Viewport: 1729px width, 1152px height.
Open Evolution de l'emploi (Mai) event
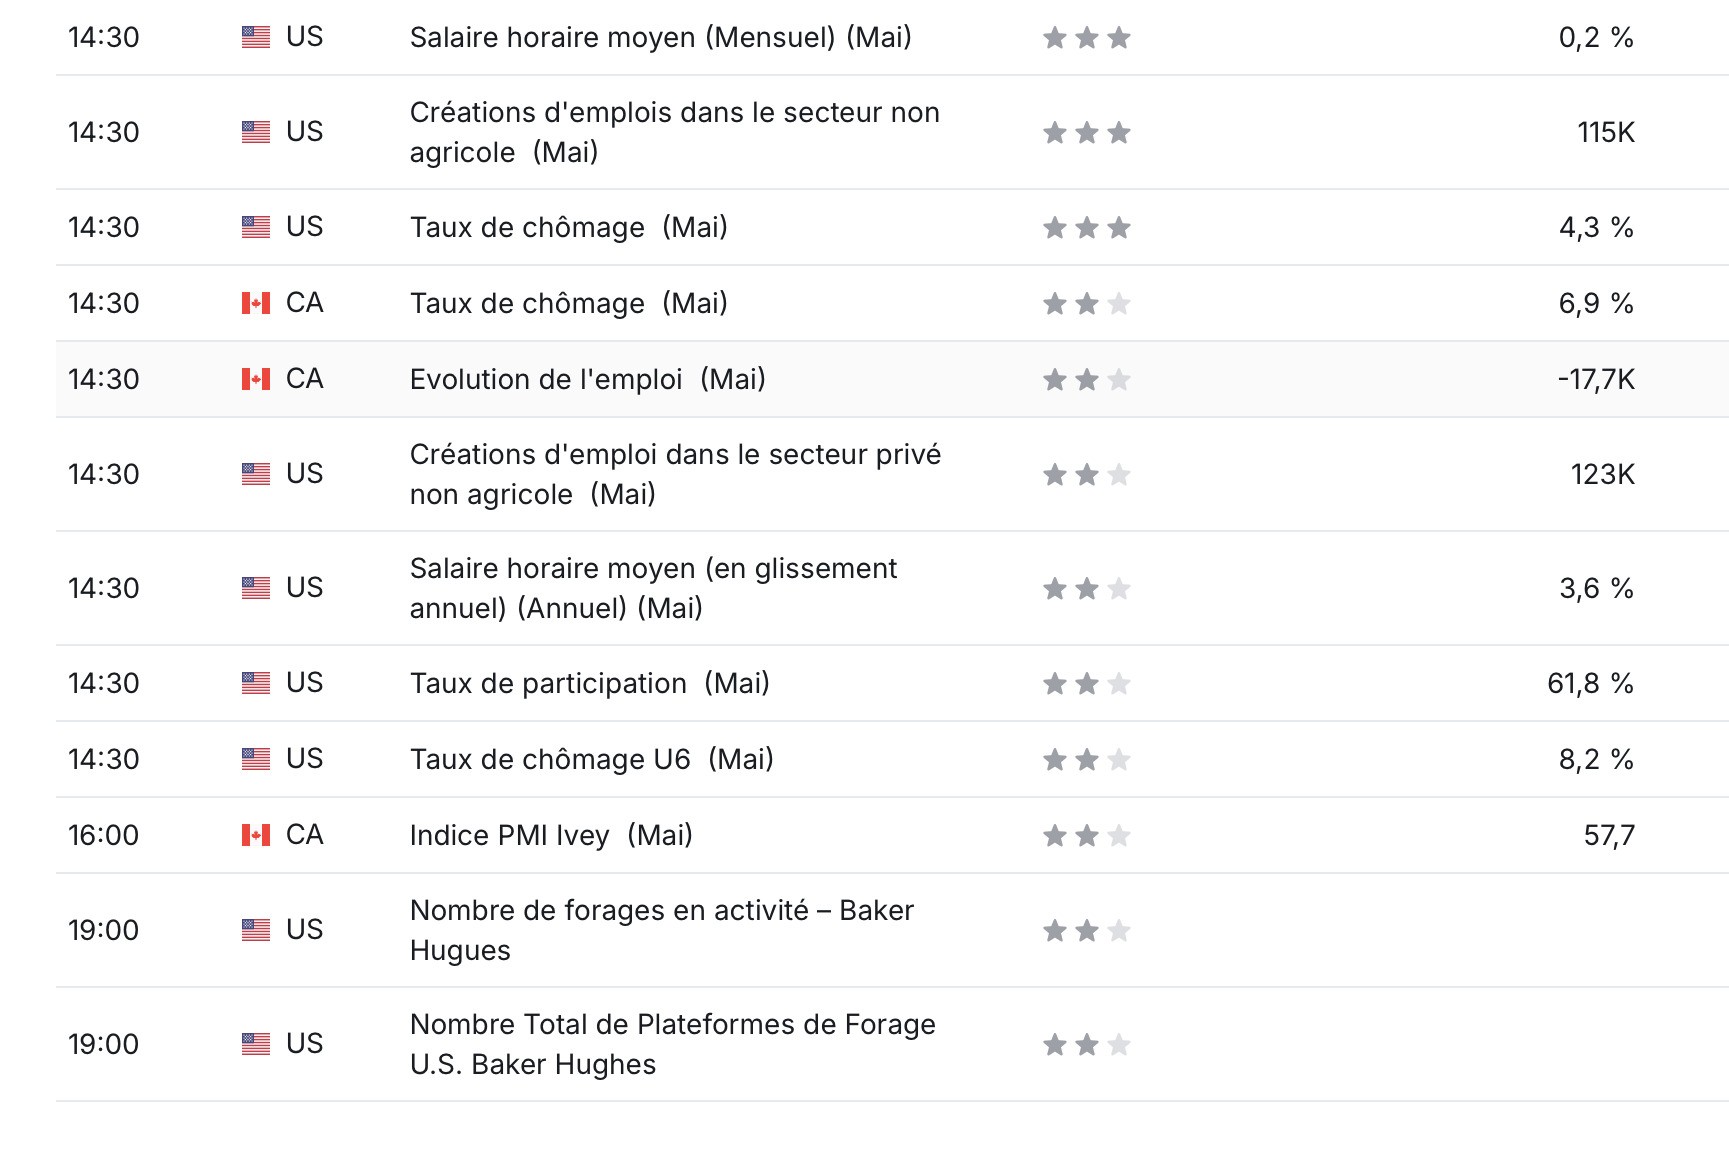(x=588, y=380)
